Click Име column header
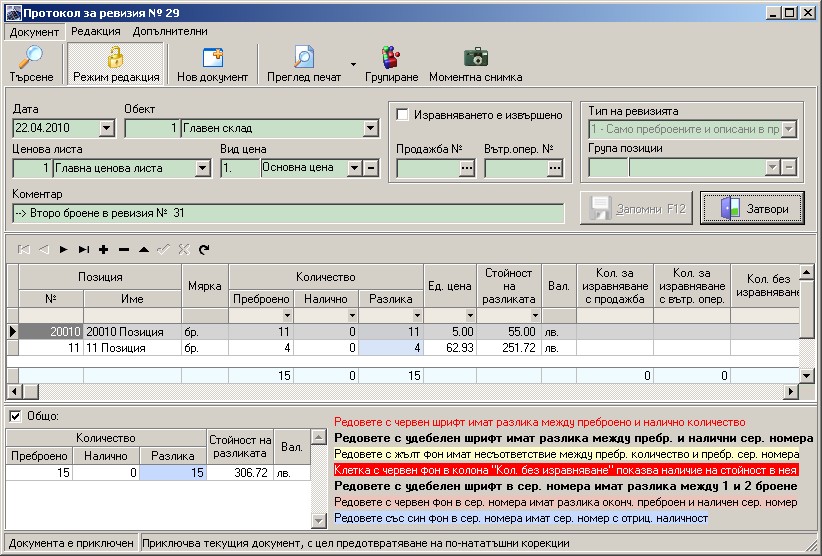The image size is (822, 556). coord(132,299)
